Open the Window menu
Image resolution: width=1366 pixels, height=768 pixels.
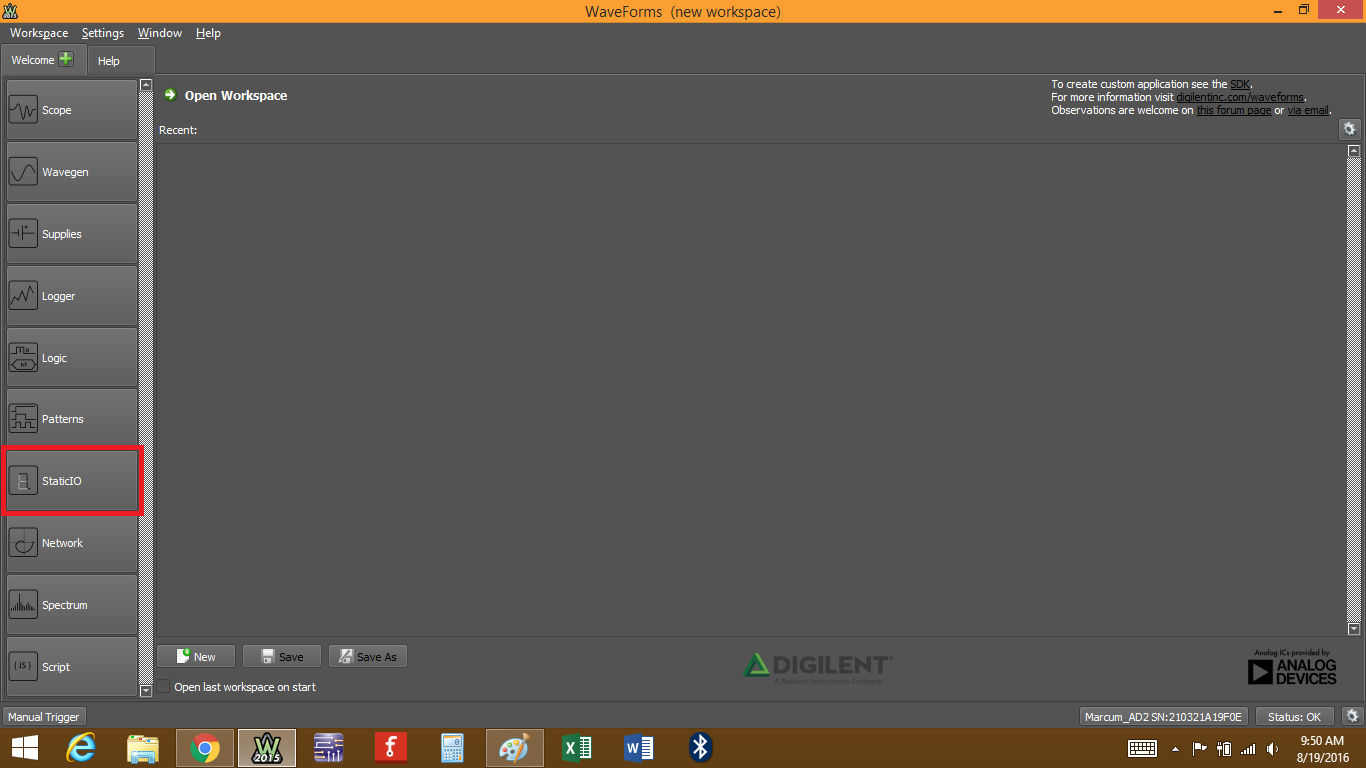(x=160, y=33)
